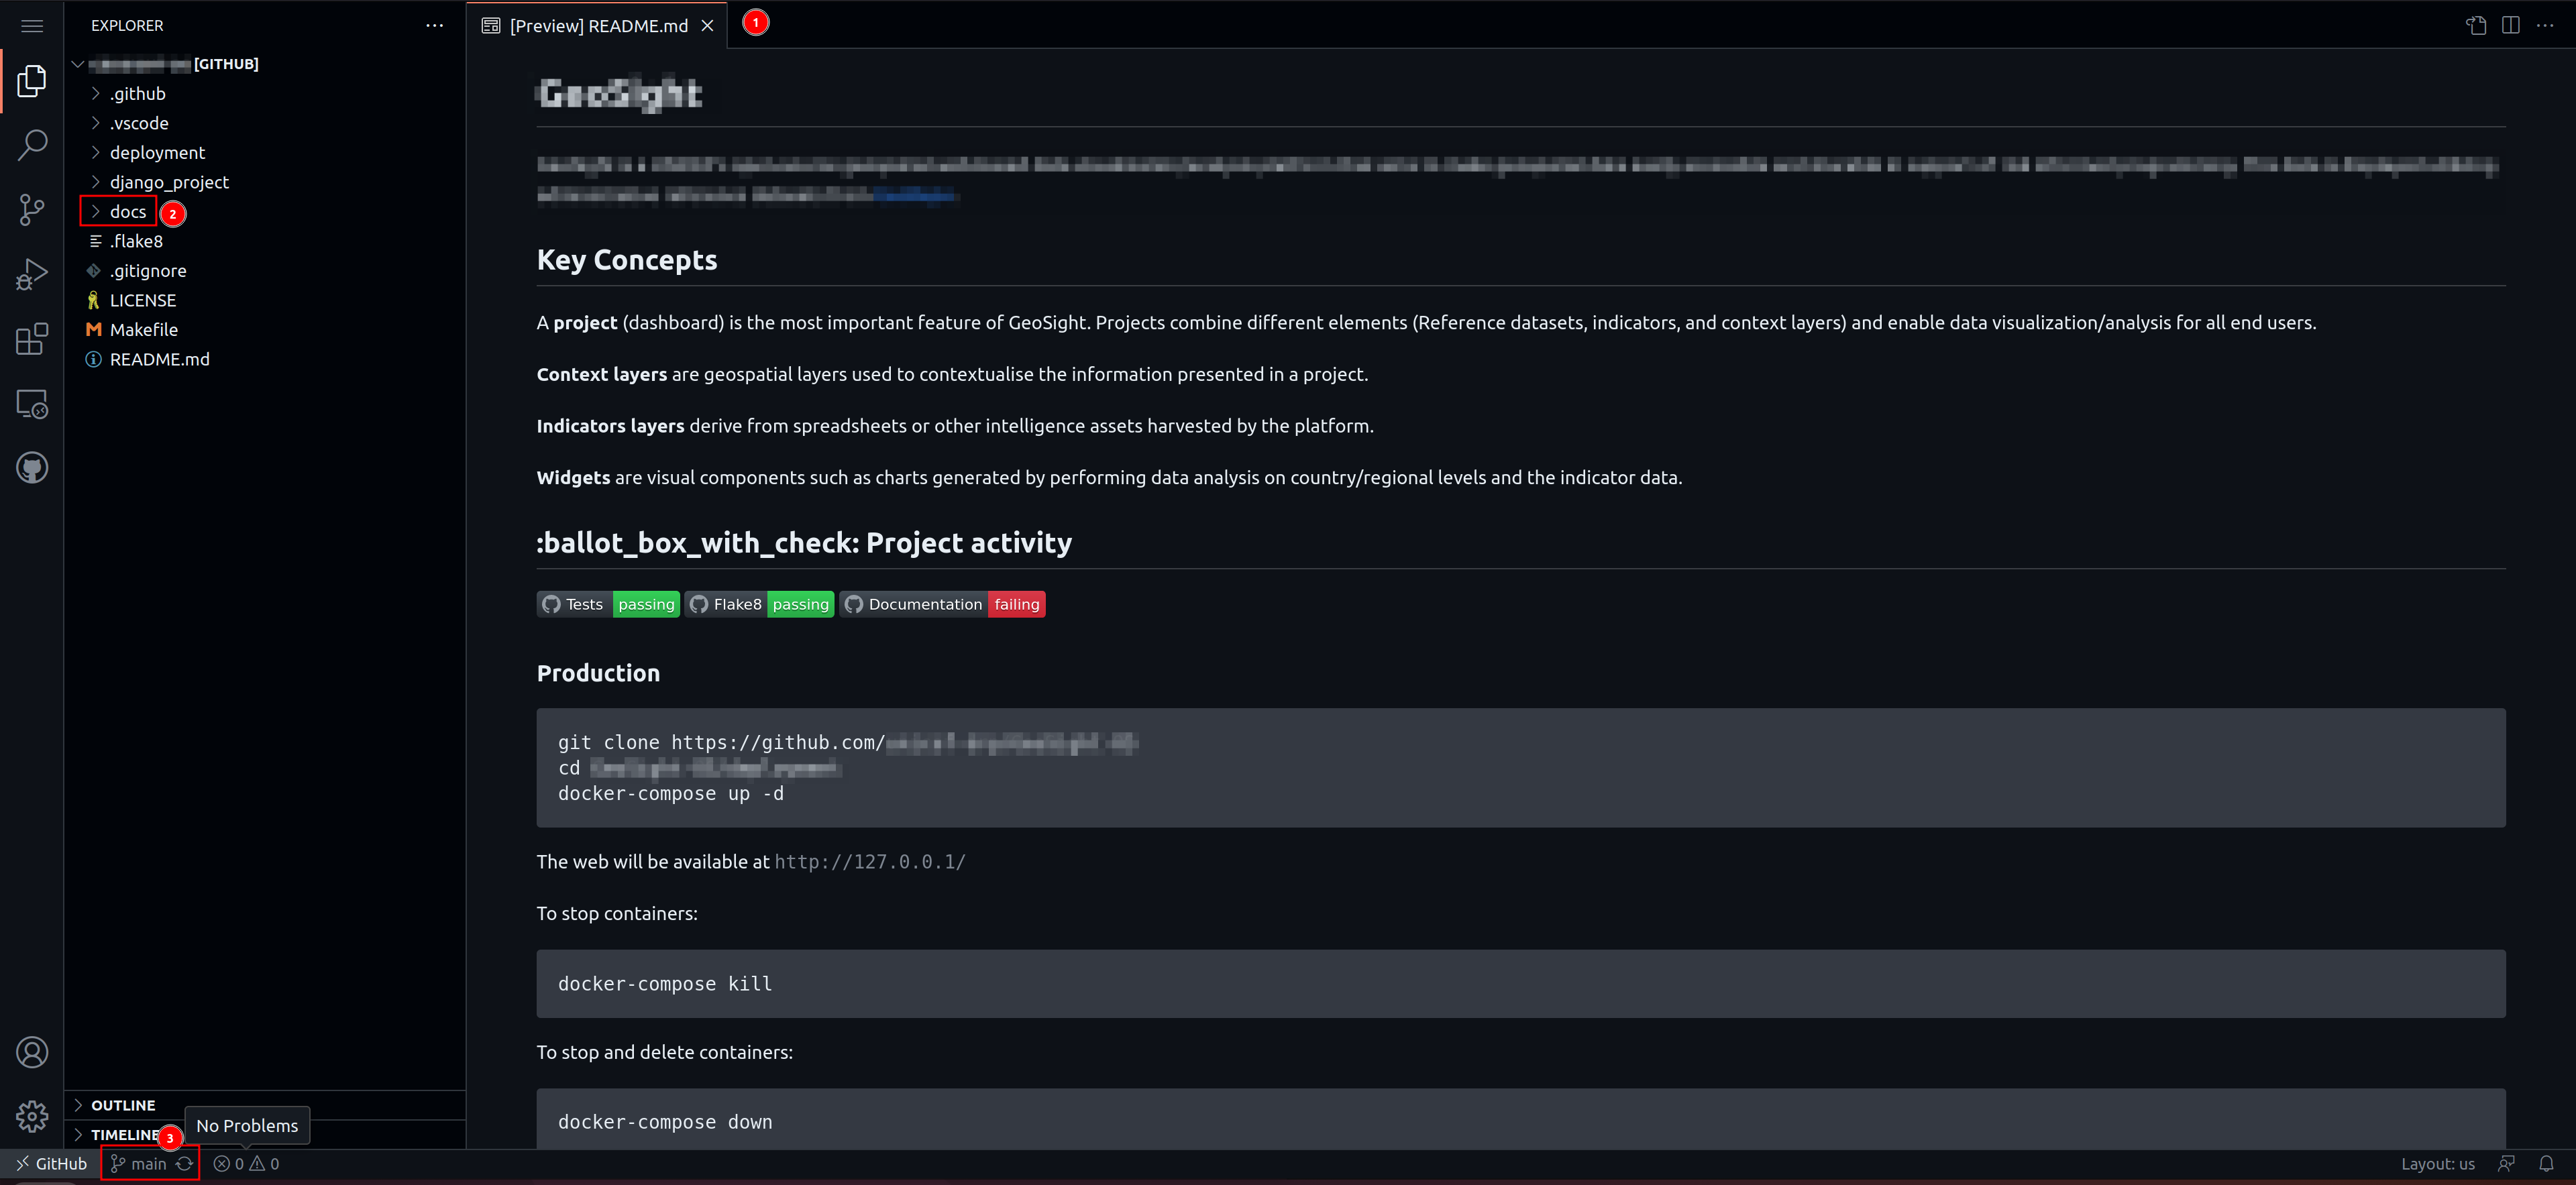Open the Search view in activity bar
The width and height of the screenshot is (2576, 1185).
32,145
